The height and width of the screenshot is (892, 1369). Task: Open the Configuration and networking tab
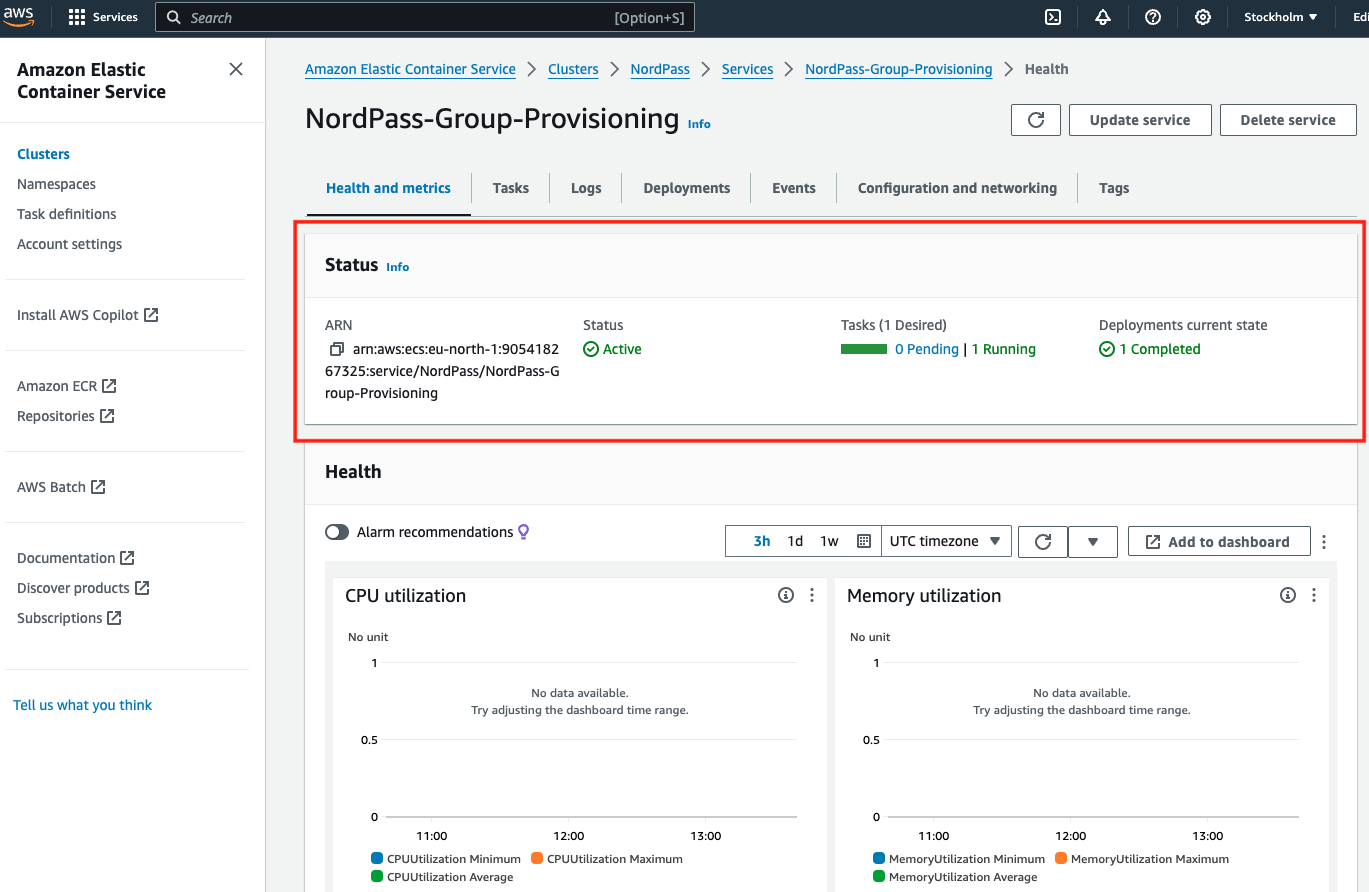(x=957, y=188)
